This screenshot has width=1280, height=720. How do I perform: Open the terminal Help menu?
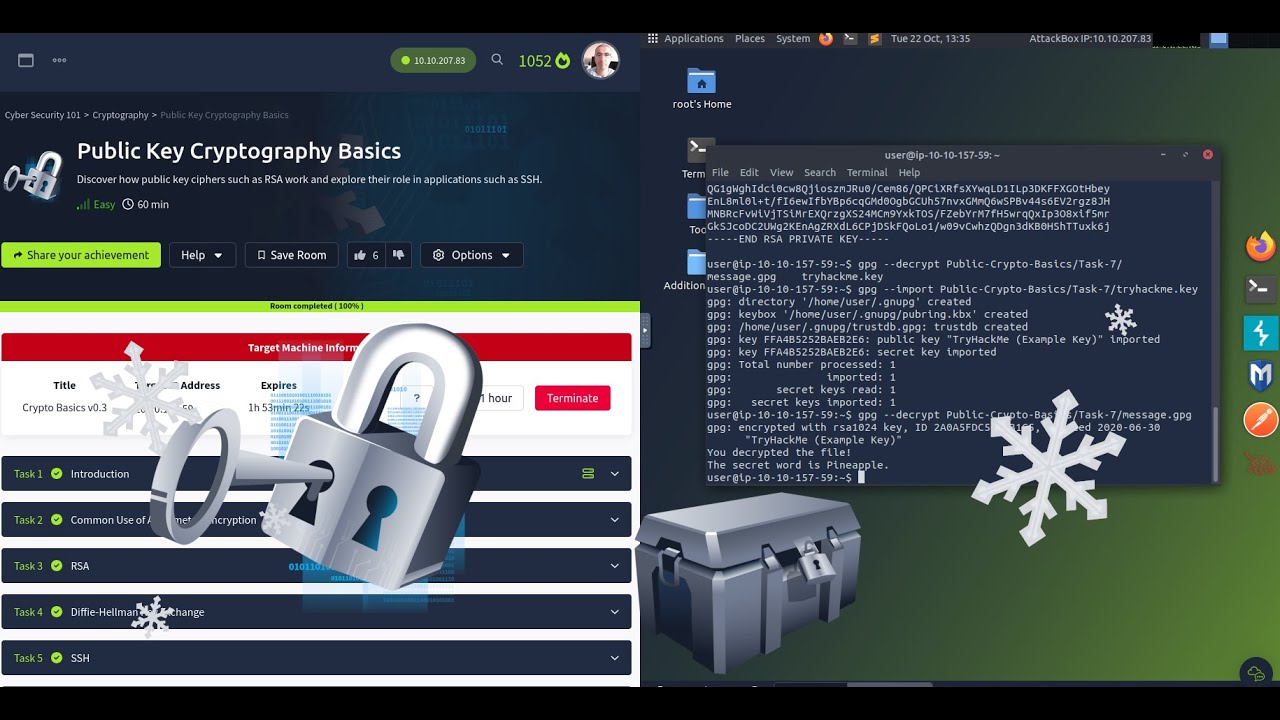pyautogui.click(x=909, y=173)
